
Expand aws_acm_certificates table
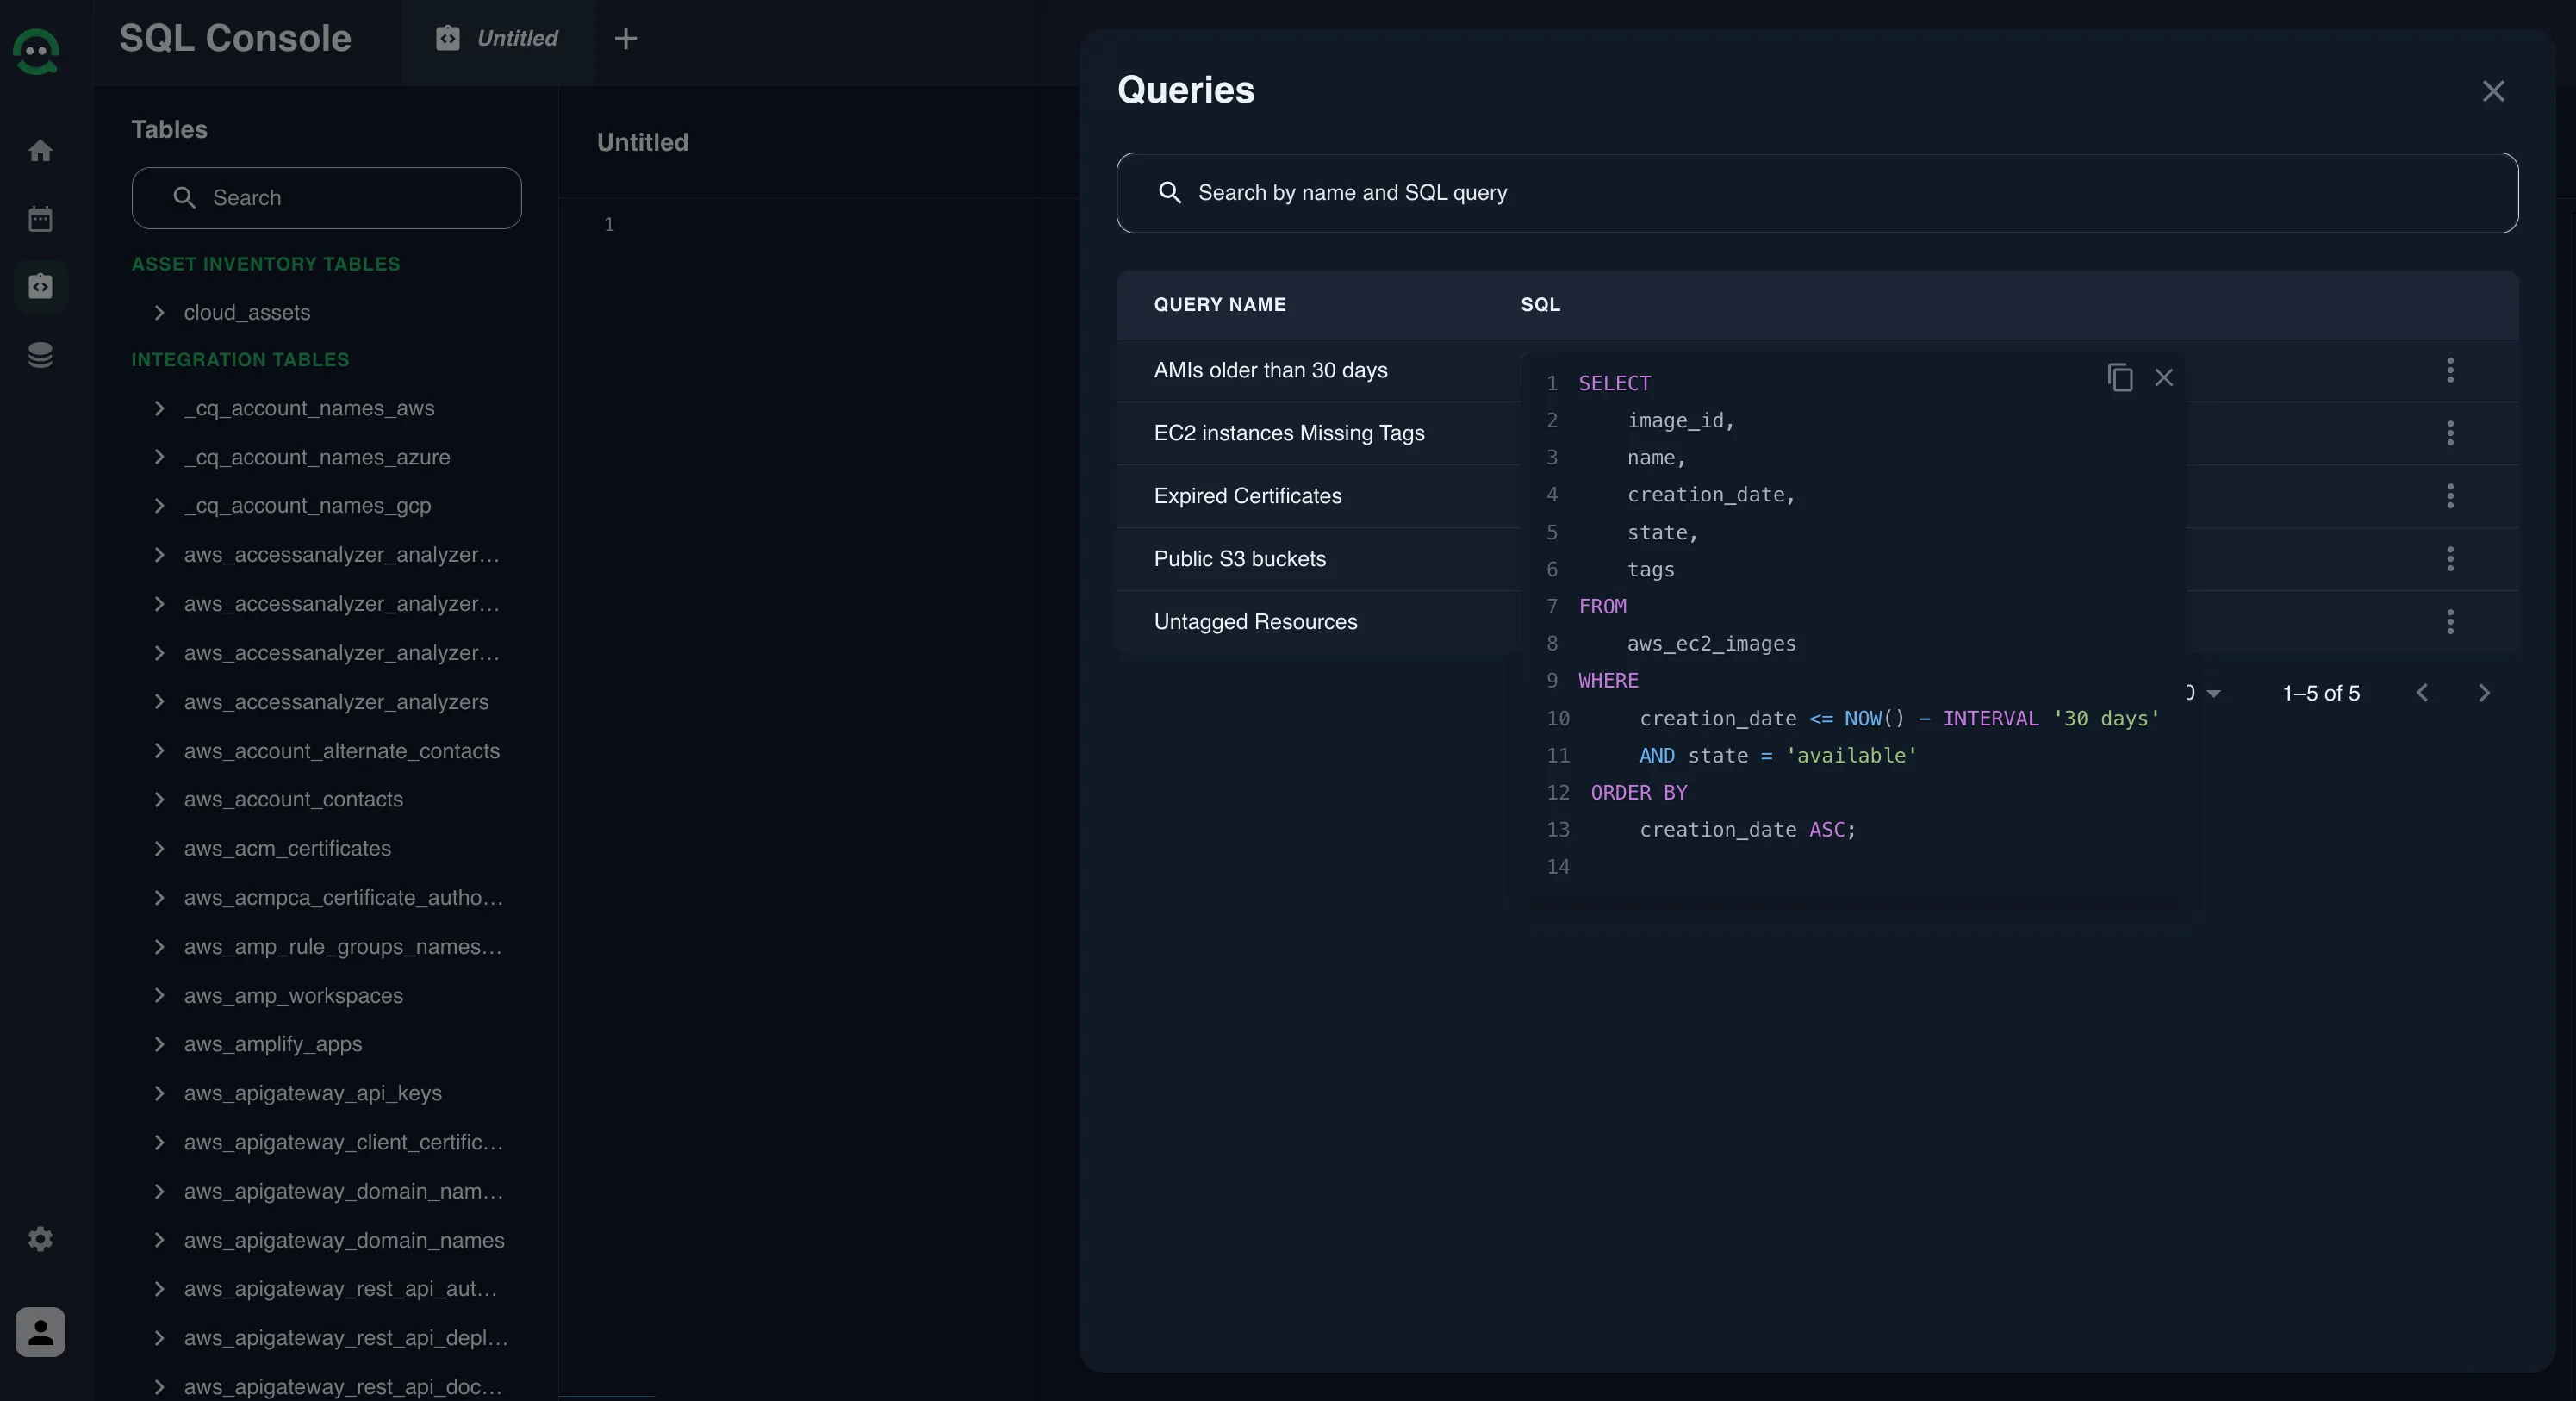point(159,848)
